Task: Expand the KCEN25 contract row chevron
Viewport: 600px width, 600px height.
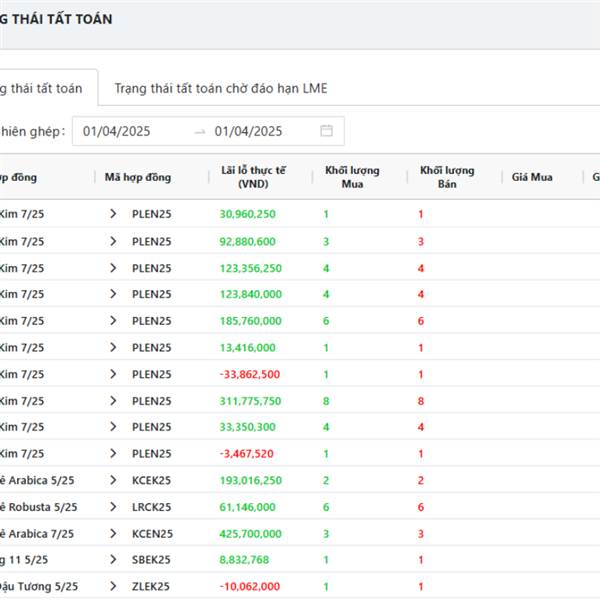Action: tap(113, 534)
